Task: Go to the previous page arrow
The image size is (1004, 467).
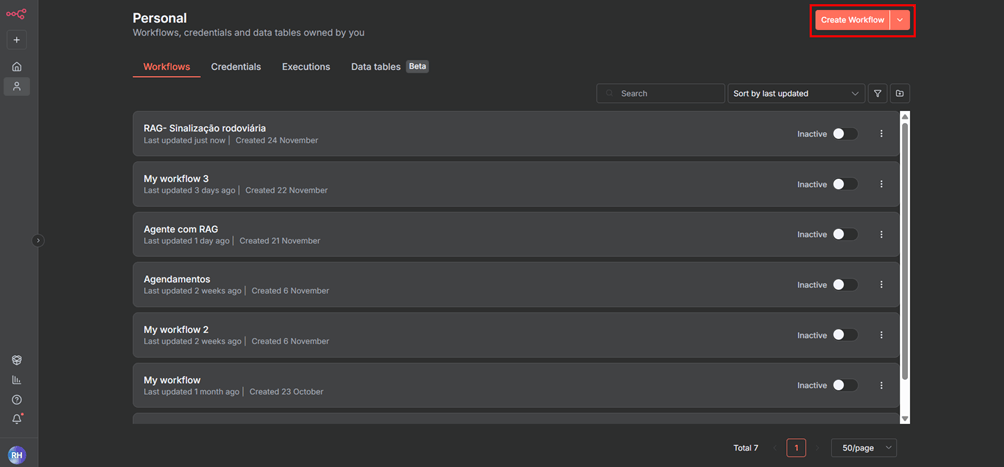Action: [775, 448]
